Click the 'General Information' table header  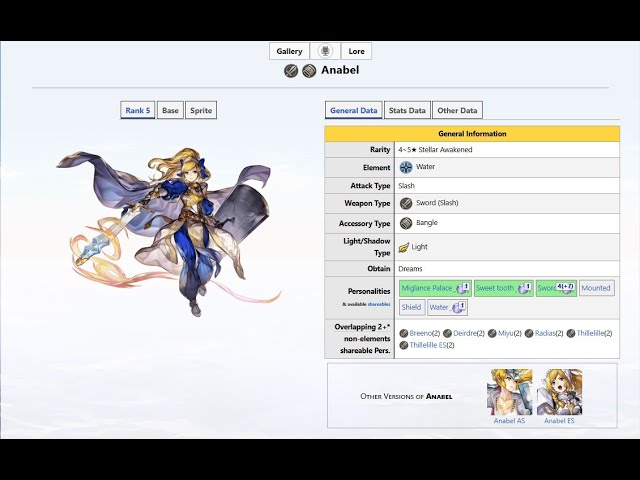[472, 134]
